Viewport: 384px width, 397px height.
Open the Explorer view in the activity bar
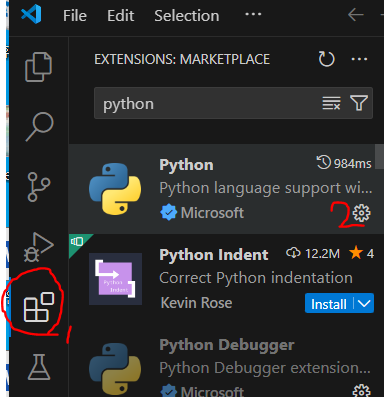[x=39, y=67]
